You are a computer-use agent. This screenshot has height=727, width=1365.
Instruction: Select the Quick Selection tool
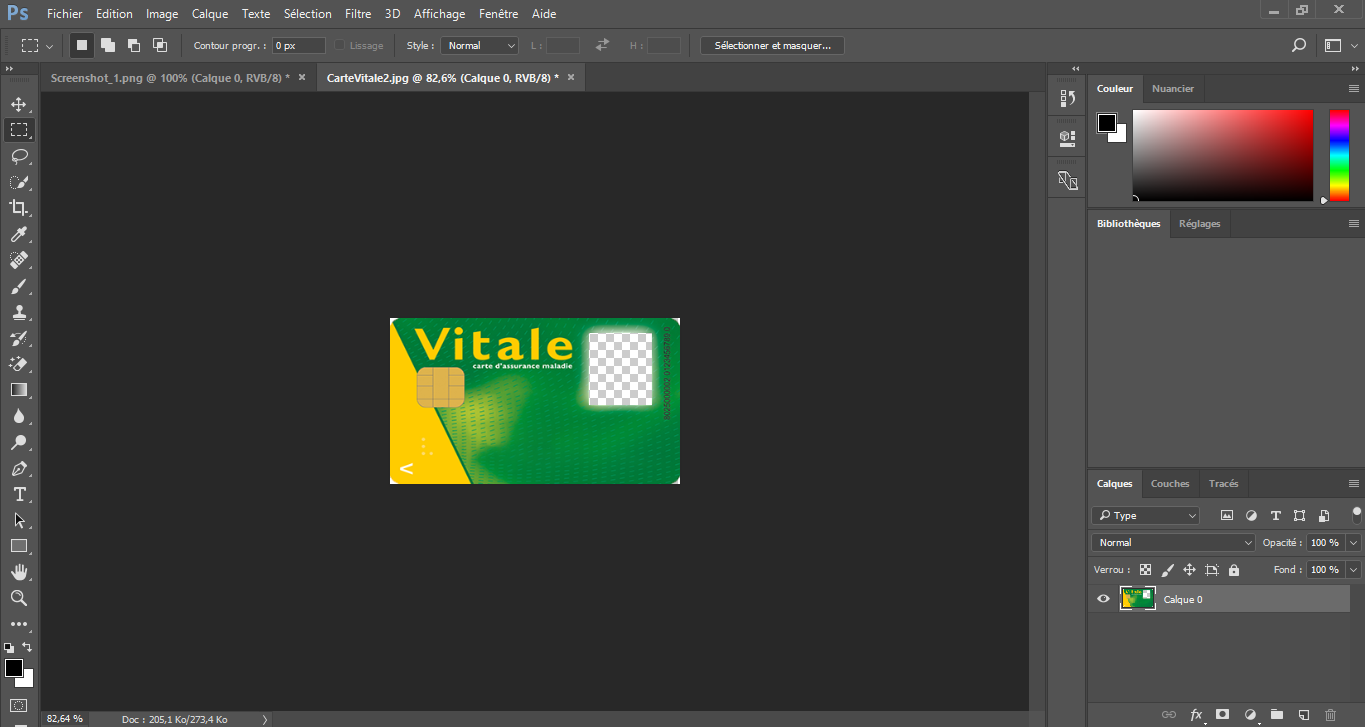[x=18, y=182]
